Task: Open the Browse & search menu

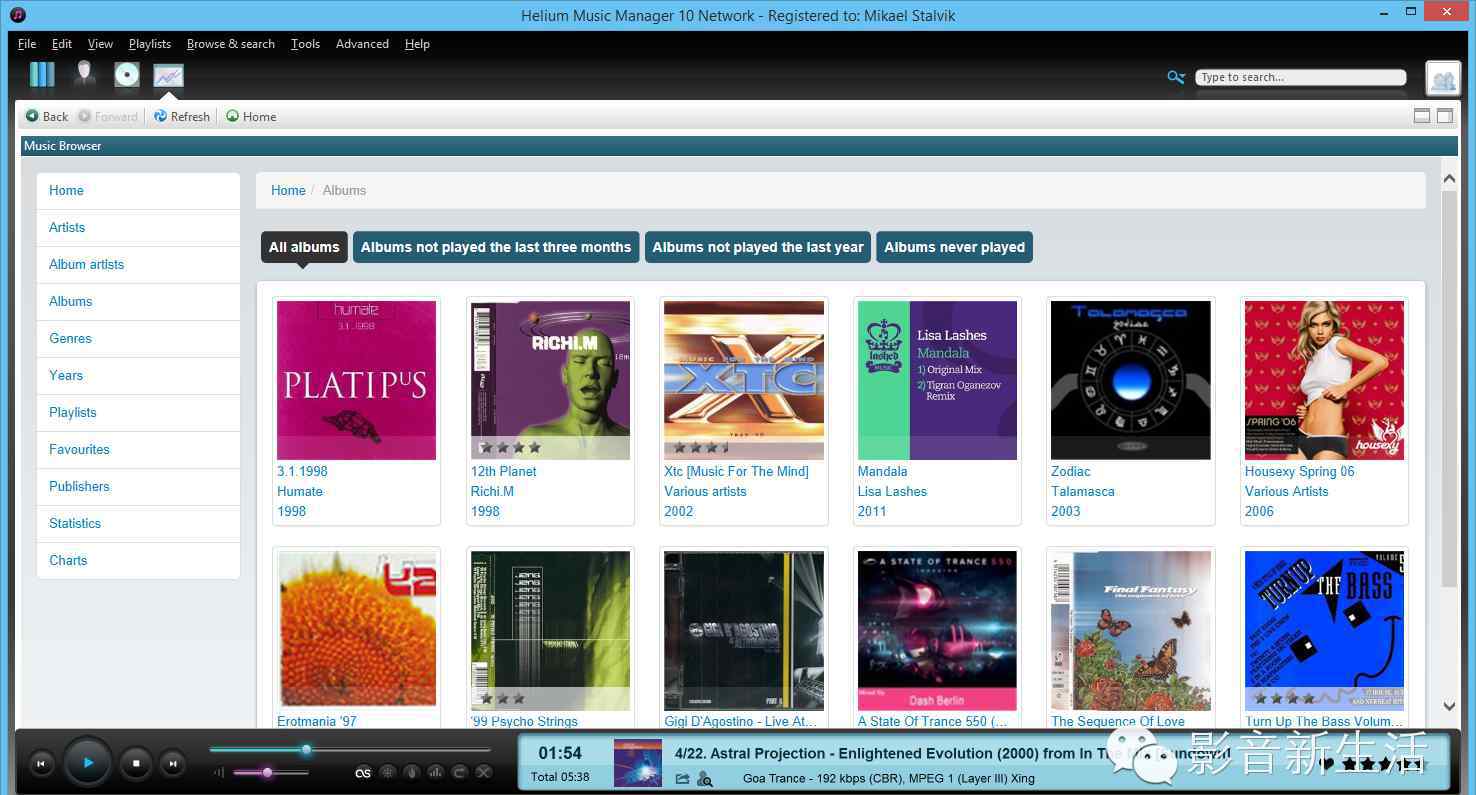Action: click(231, 44)
